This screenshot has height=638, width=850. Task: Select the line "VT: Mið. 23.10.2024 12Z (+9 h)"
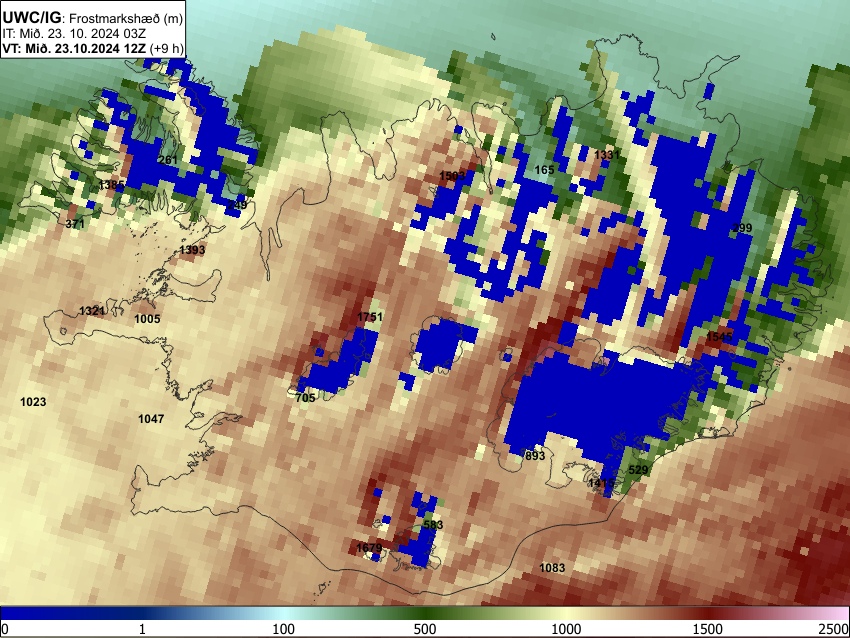pyautogui.click(x=93, y=48)
